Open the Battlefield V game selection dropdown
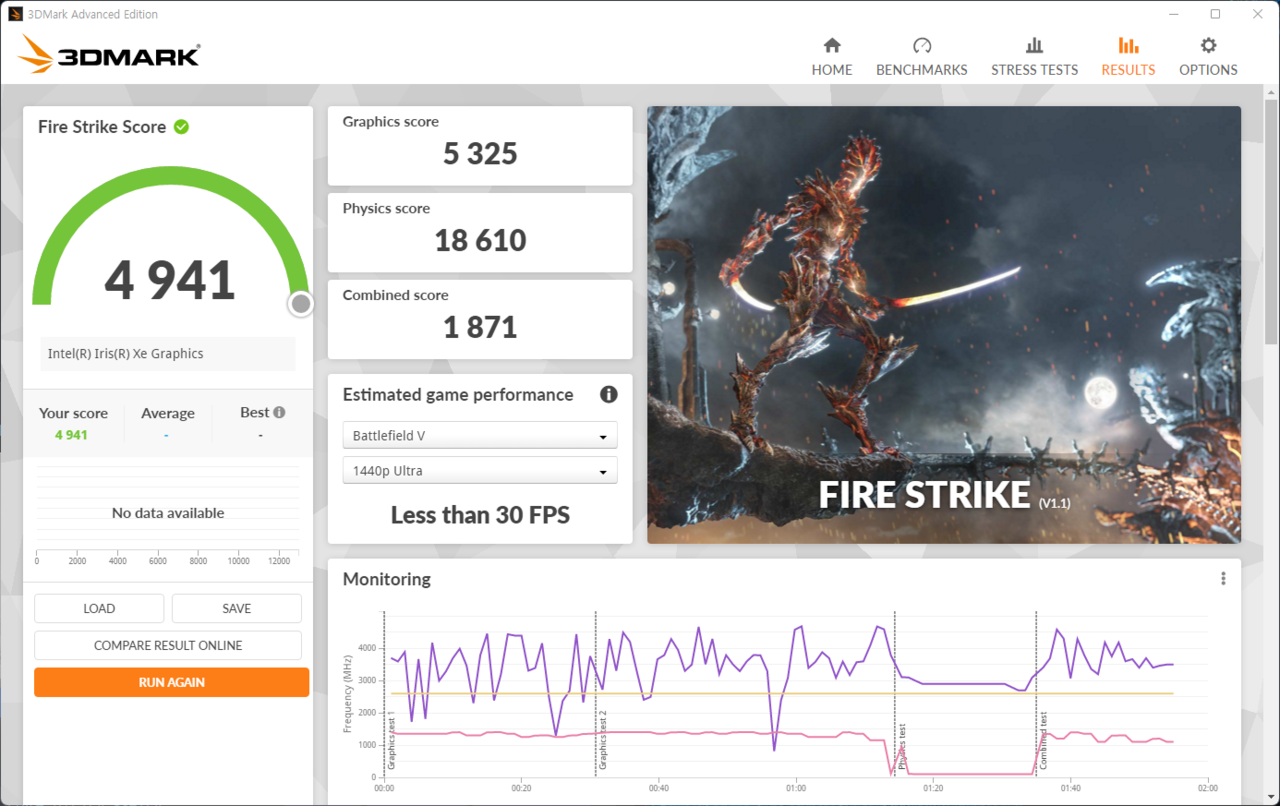Viewport: 1280px width, 806px height. pyautogui.click(x=479, y=435)
